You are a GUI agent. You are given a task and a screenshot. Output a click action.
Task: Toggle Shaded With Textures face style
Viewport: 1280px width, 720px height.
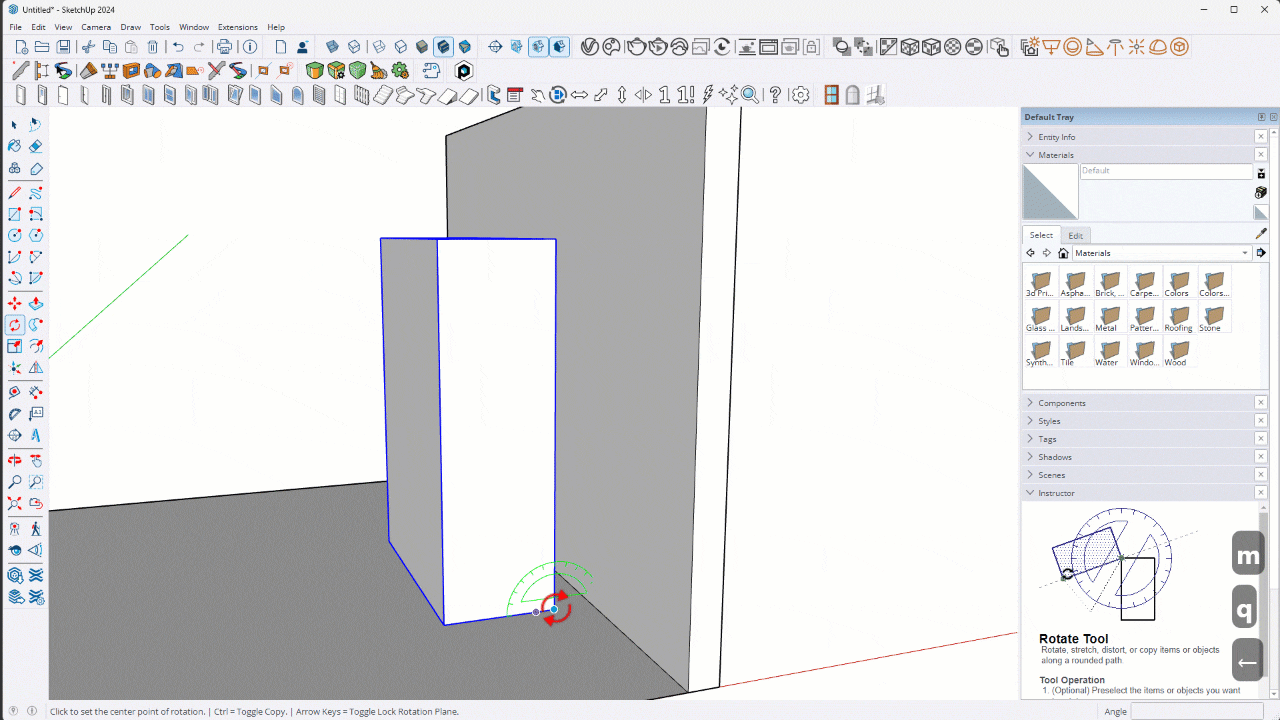442,47
